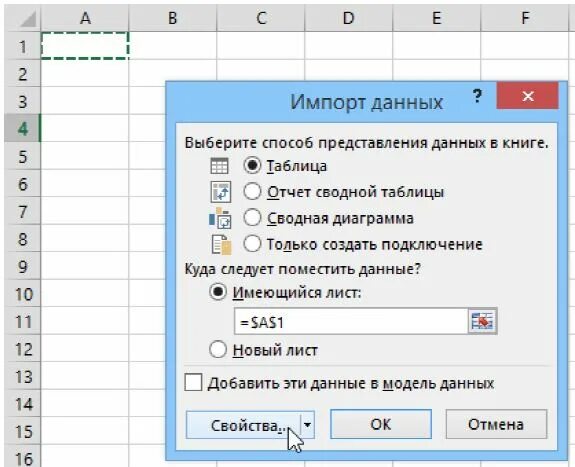
Task: Click the table icon beside Таблица
Action: tap(219, 166)
